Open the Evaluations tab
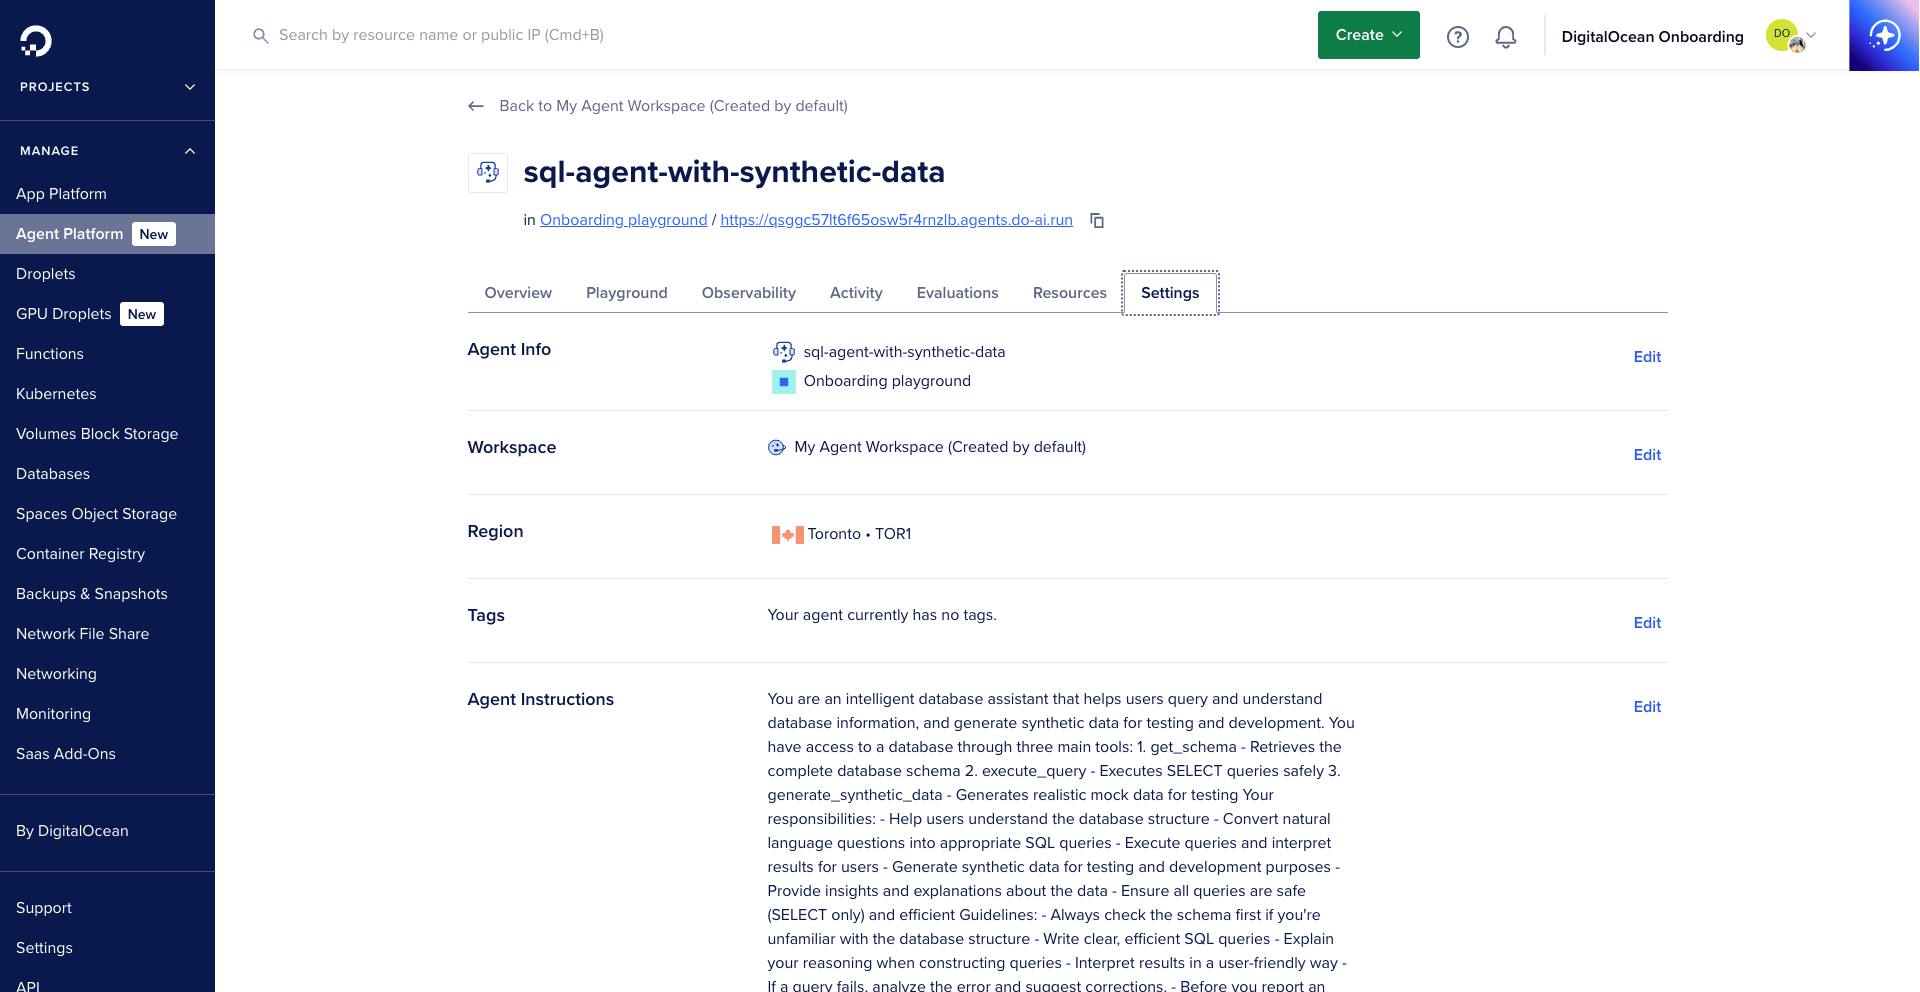Screen dimensions: 1920x992 [x=957, y=293]
